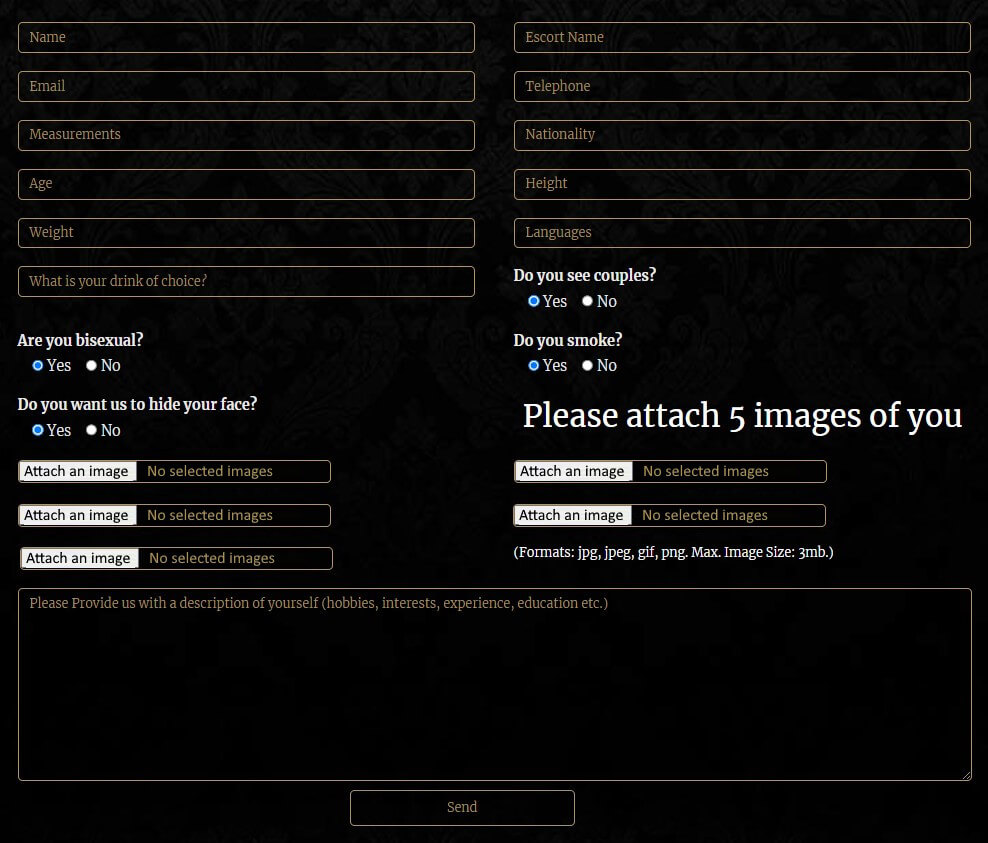Screen dimensions: 988x843
Task: Select the Measurements input box
Action: (246, 135)
